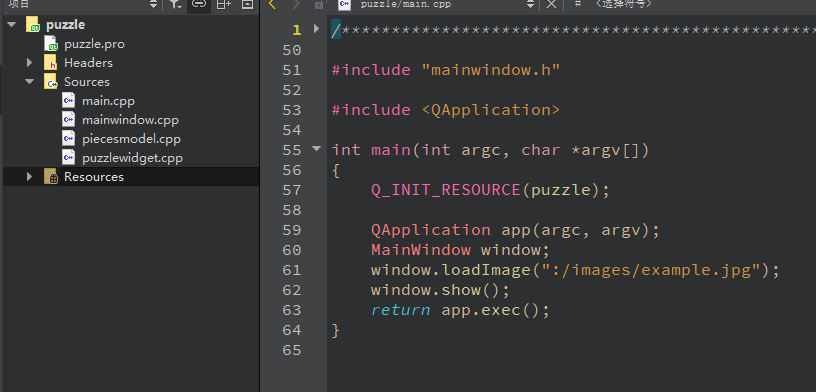Click the mainwindow.cpp file icon
Image resolution: width=816 pixels, height=392 pixels.
coord(68,120)
